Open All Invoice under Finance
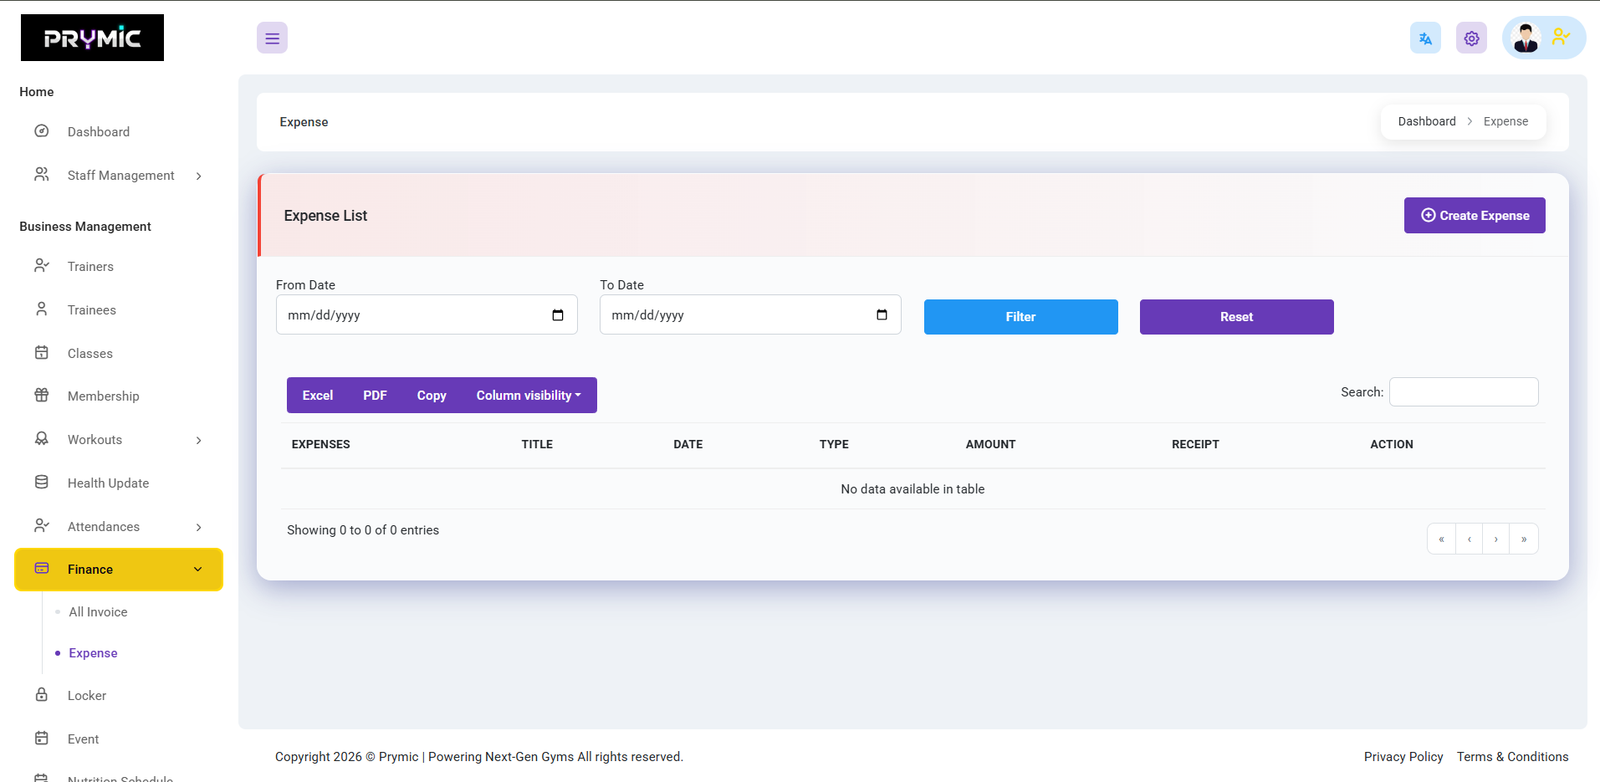Image resolution: width=1600 pixels, height=782 pixels. pos(98,612)
